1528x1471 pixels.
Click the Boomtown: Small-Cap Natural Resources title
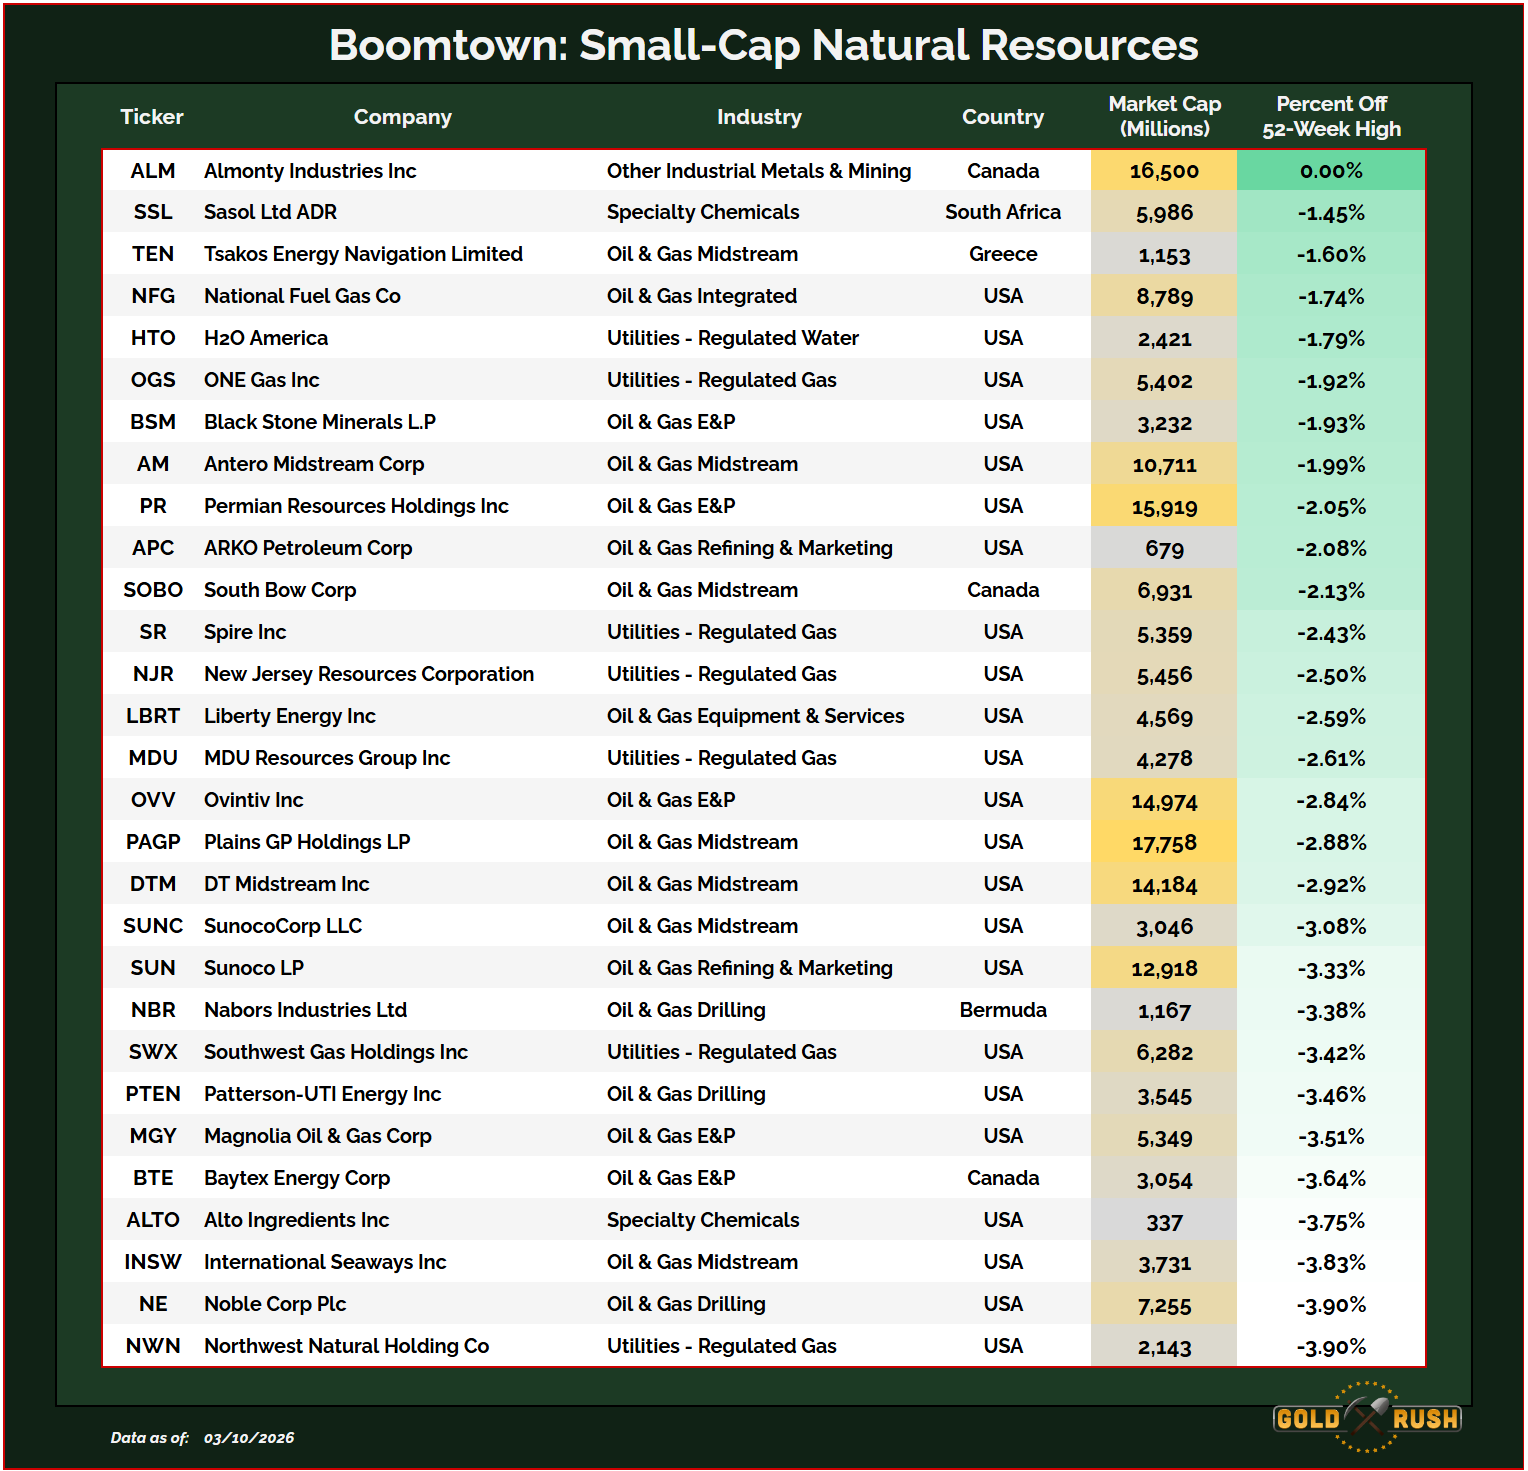click(x=763, y=45)
